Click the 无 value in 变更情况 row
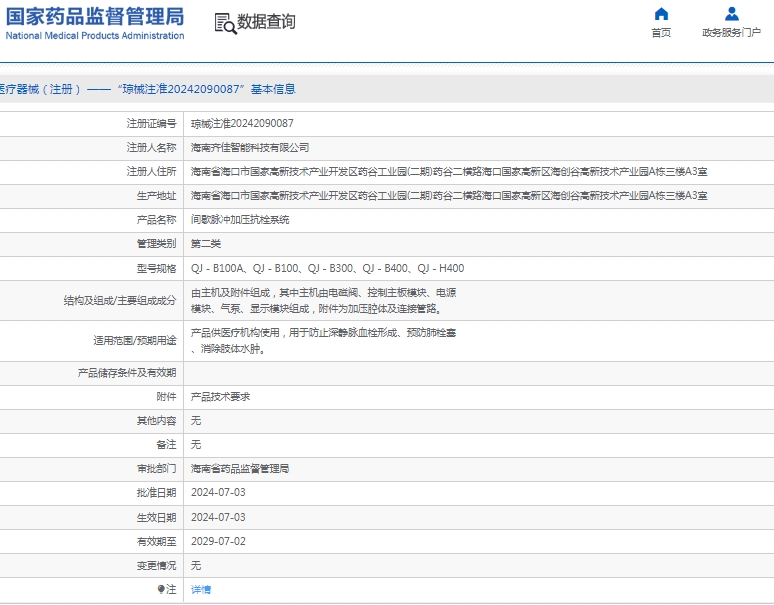The image size is (774, 605). click(196, 566)
